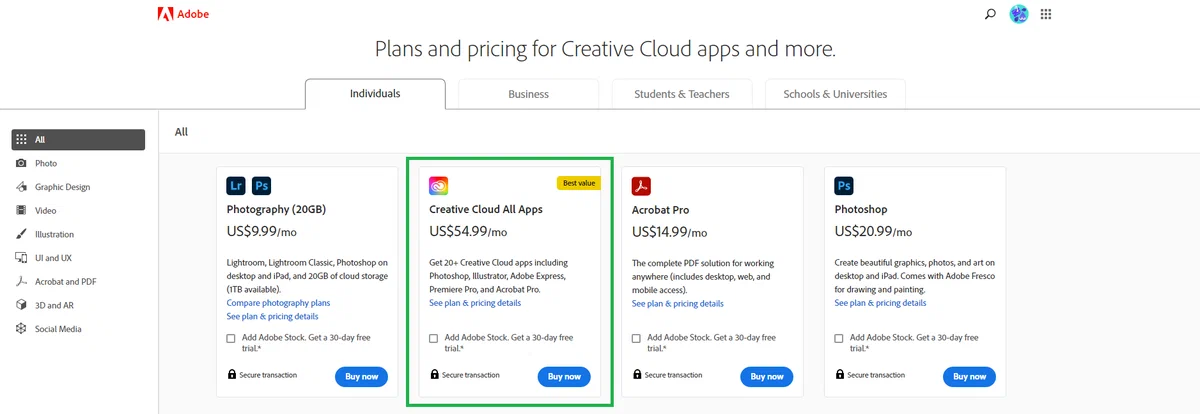1200x414 pixels.
Task: Click the Creative Cloud rainbow icon
Action: pos(439,185)
